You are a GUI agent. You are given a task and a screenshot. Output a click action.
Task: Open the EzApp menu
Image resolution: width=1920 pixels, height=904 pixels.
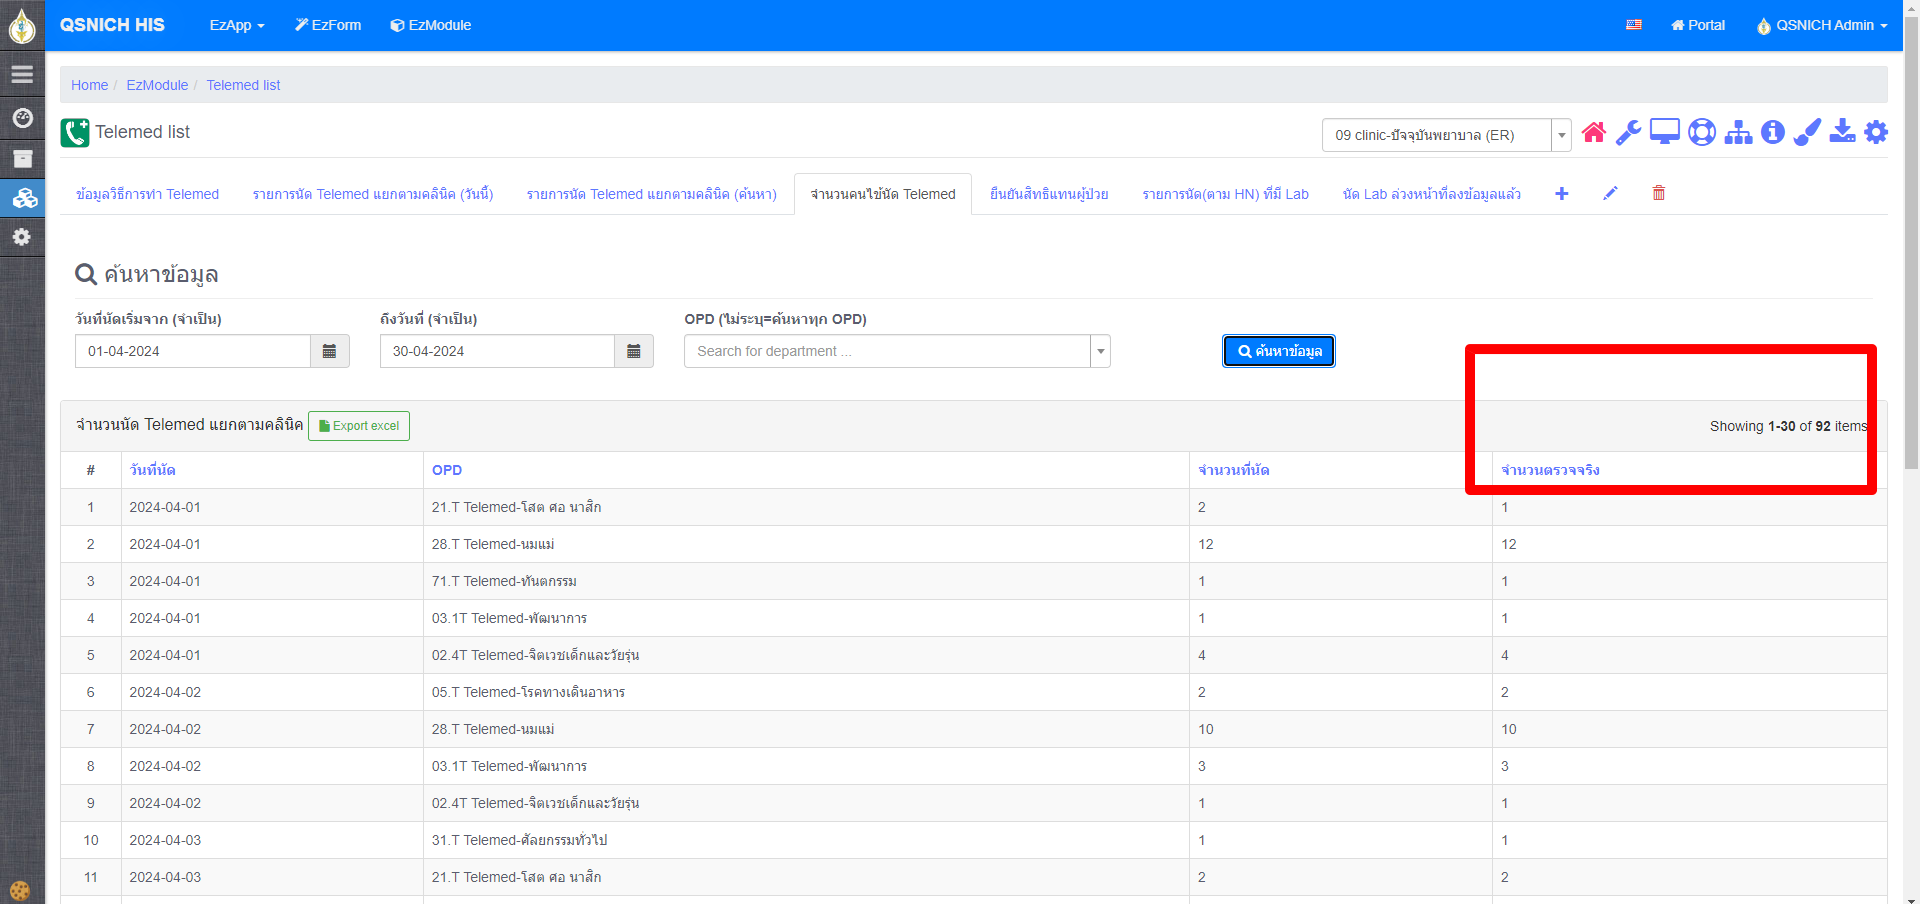pos(236,25)
